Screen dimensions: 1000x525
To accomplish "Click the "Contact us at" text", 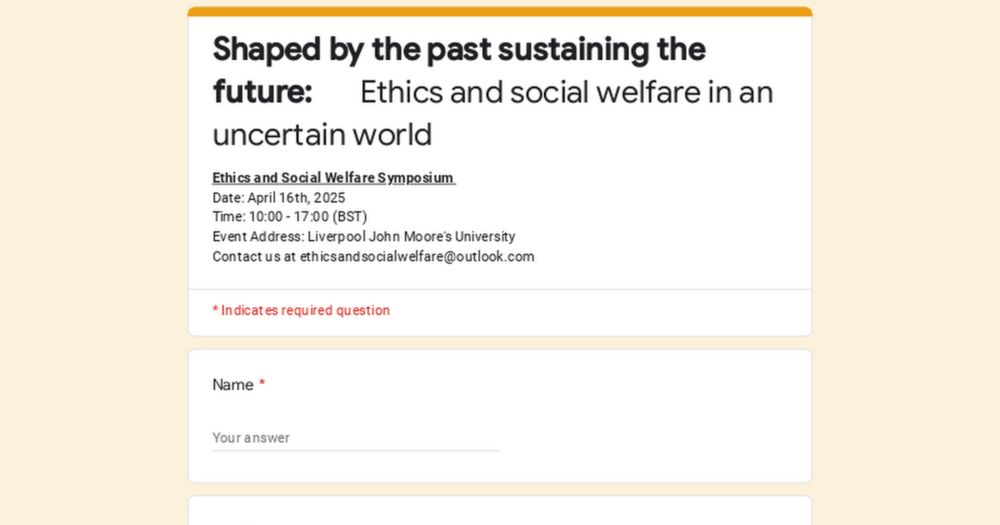I will click(x=254, y=257).
